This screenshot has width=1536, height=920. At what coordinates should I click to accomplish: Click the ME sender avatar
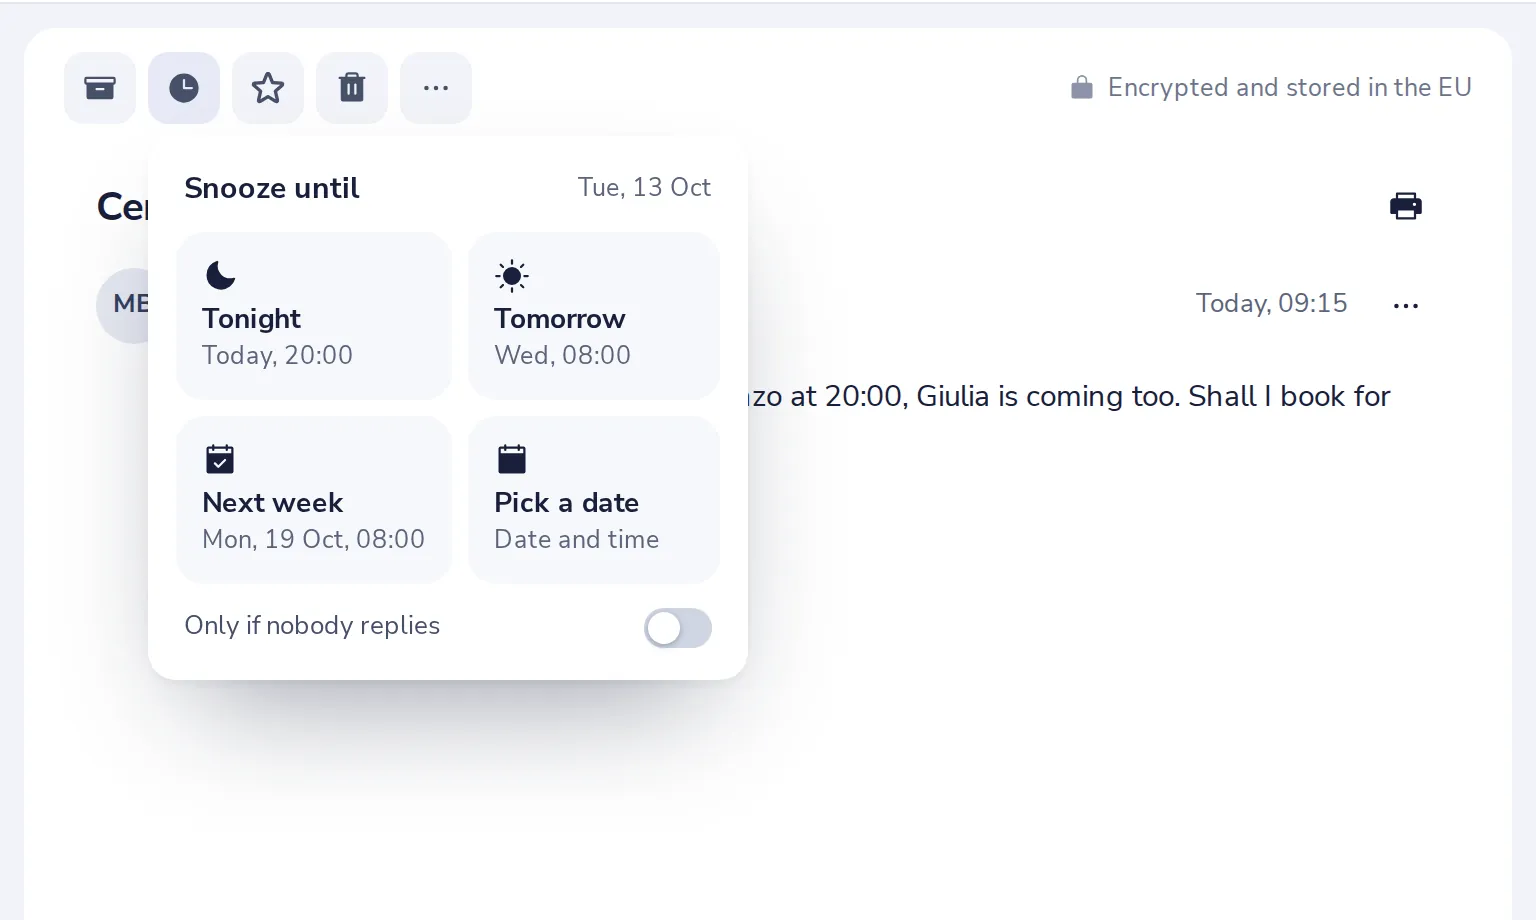pos(124,304)
